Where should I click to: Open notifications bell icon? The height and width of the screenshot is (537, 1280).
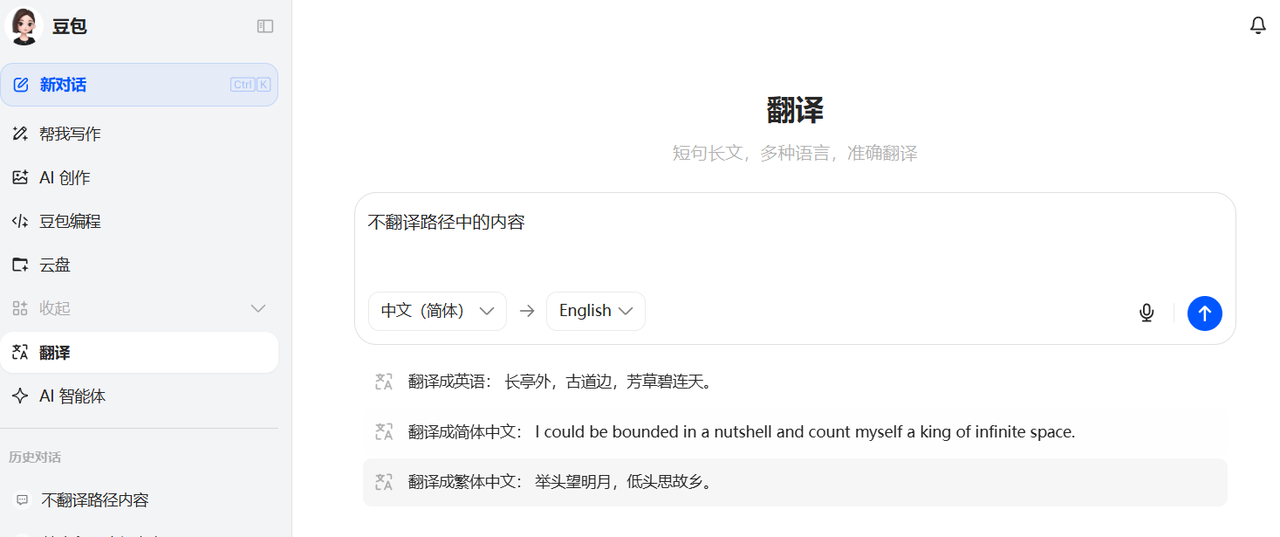click(x=1258, y=25)
